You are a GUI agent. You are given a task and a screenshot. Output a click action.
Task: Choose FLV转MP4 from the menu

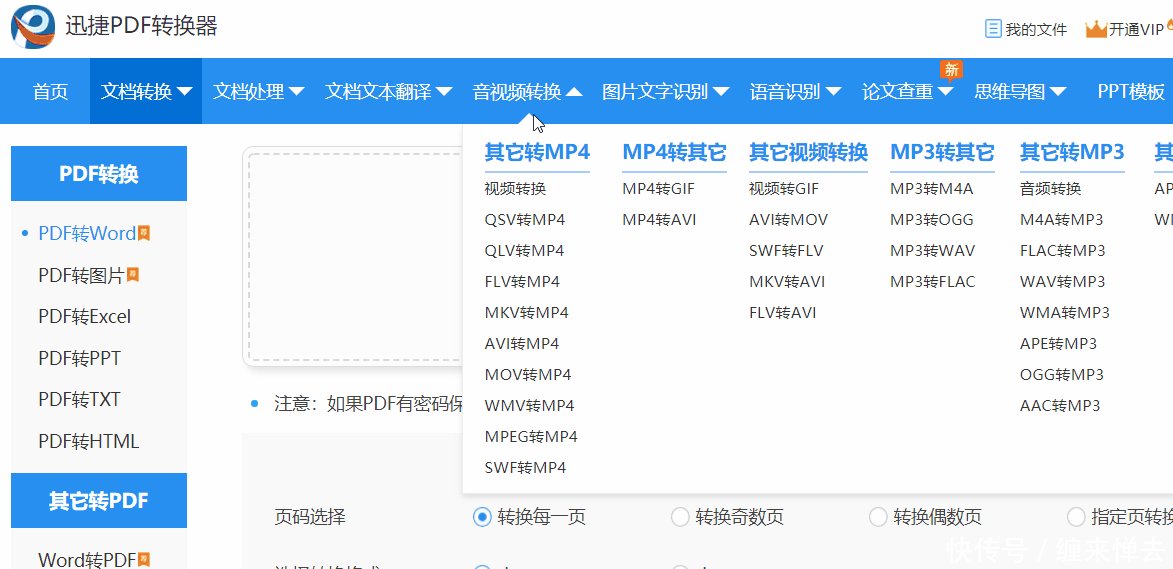(x=521, y=282)
